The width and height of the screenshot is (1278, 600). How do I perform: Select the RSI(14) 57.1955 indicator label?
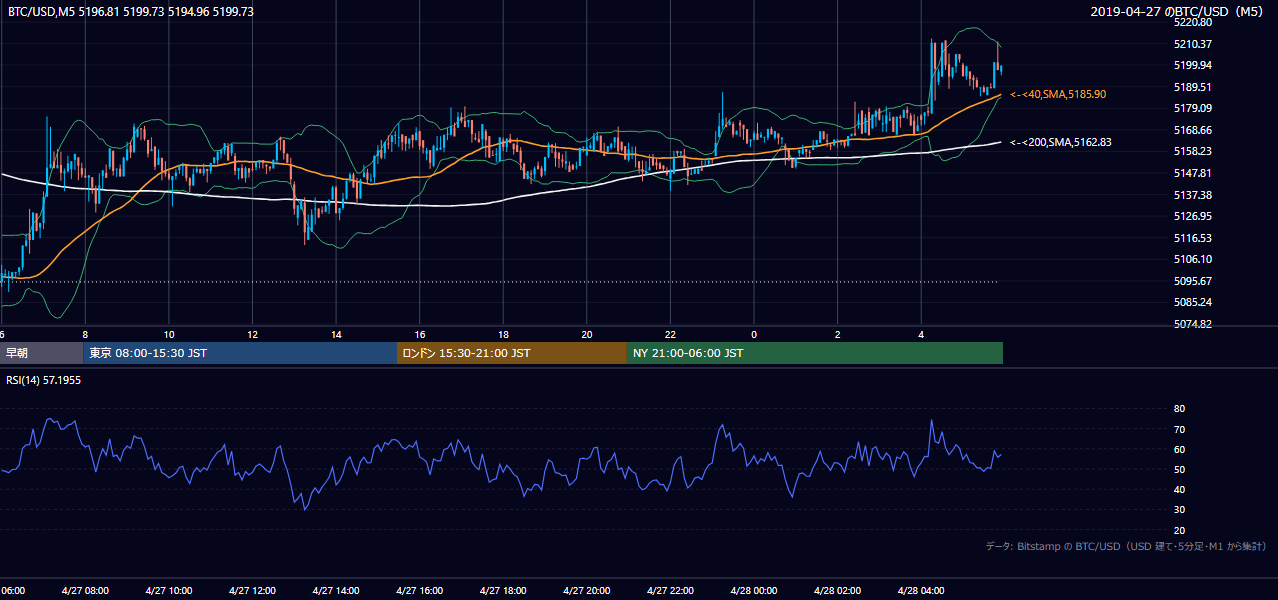(43, 381)
